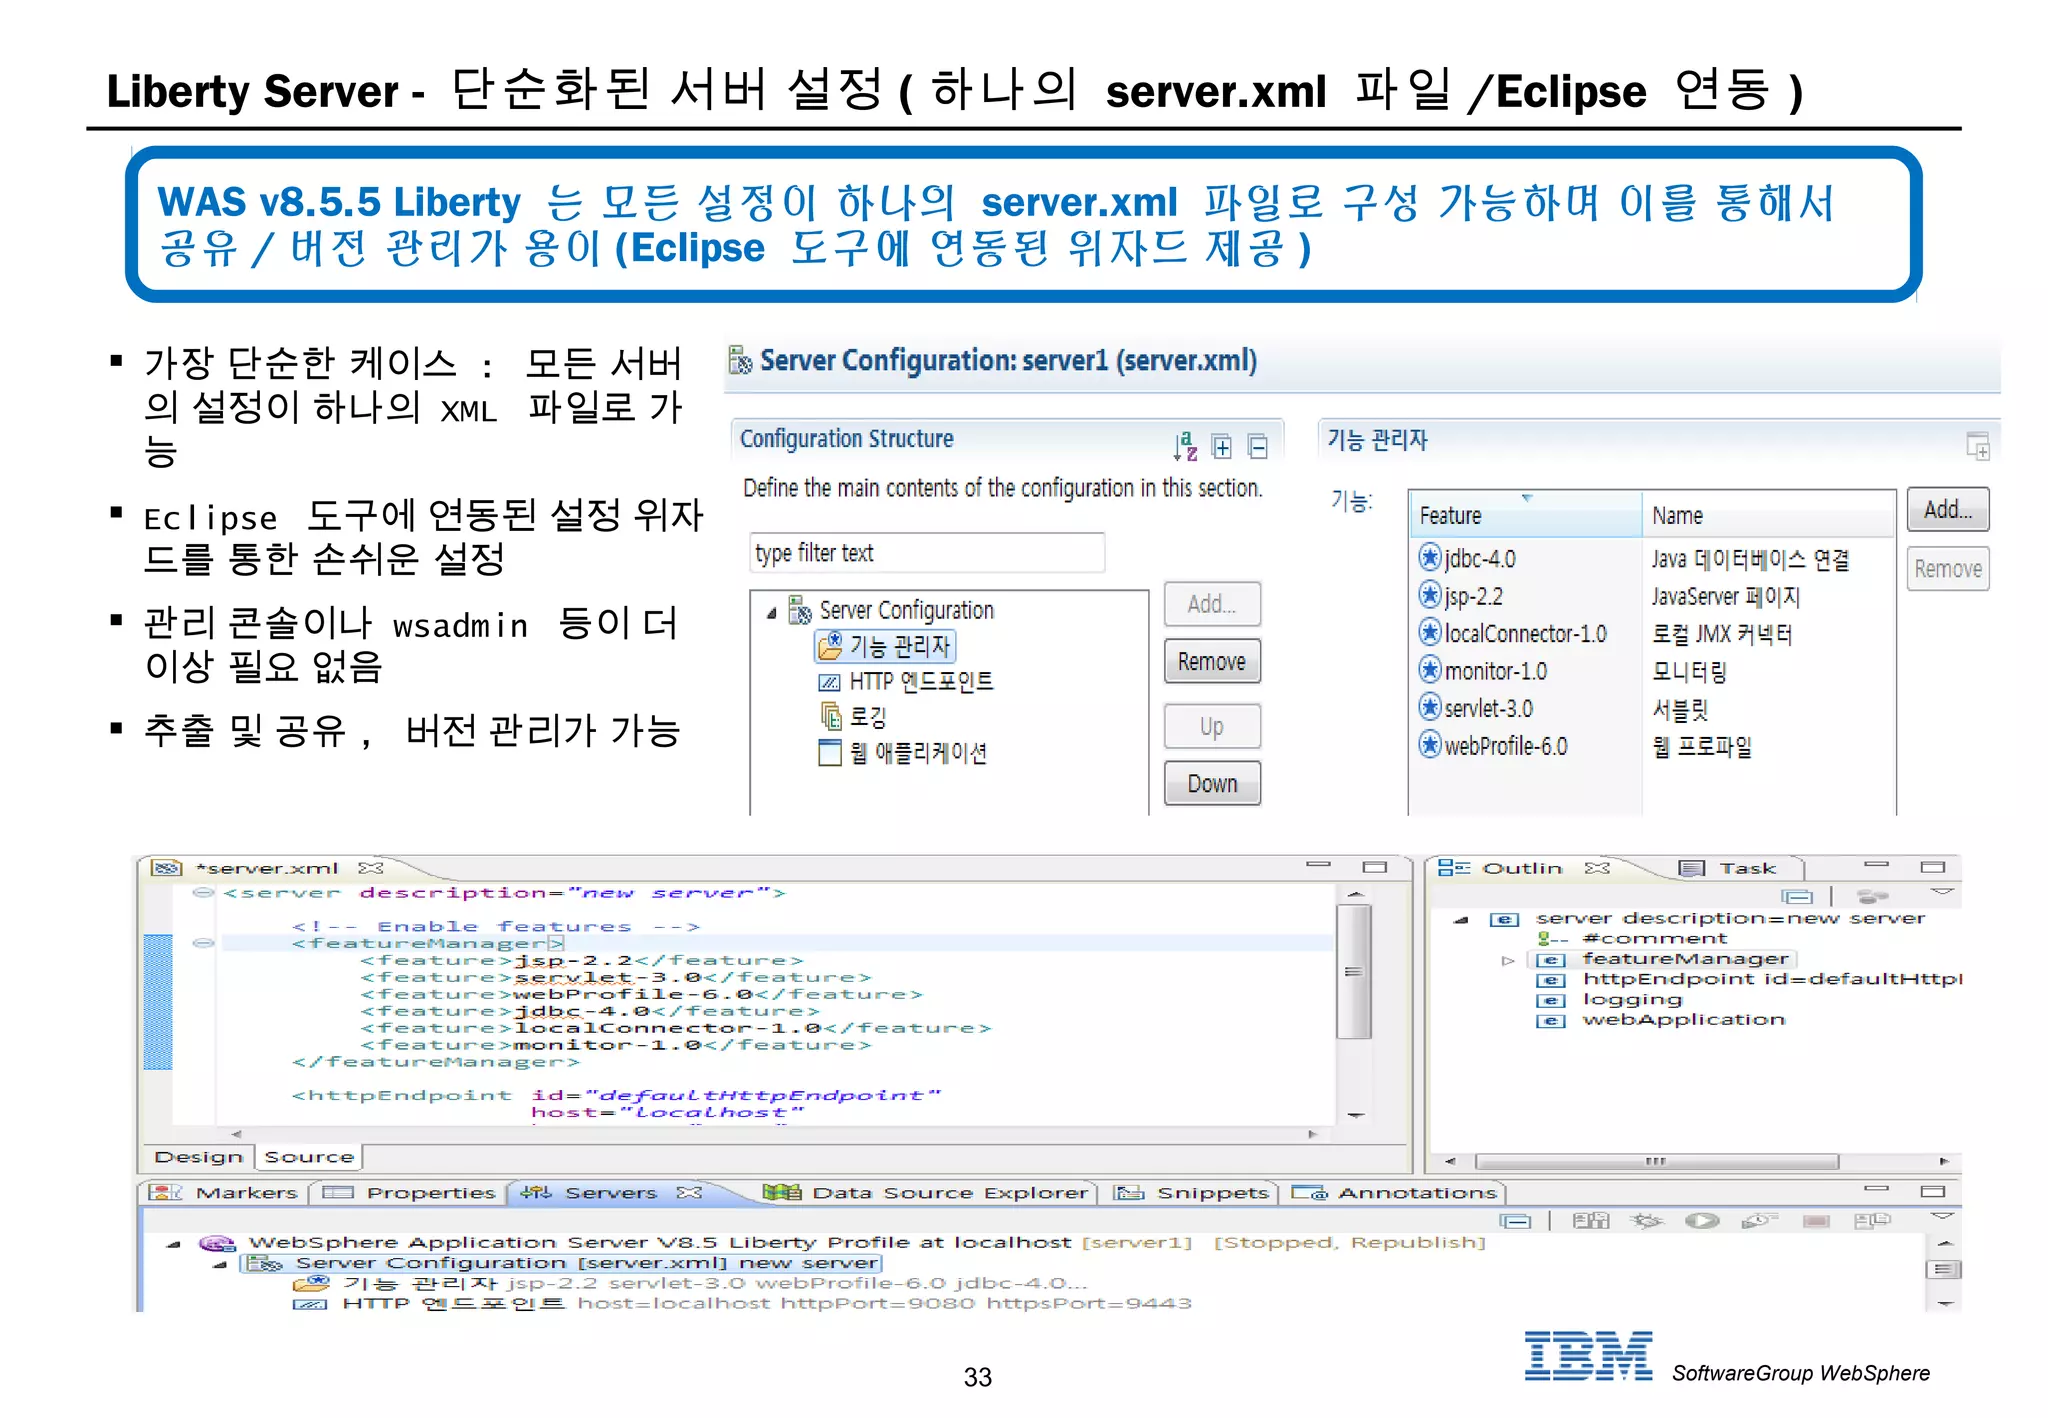Close the Outline view tab via its X
The image size is (2048, 1418).
point(1597,868)
